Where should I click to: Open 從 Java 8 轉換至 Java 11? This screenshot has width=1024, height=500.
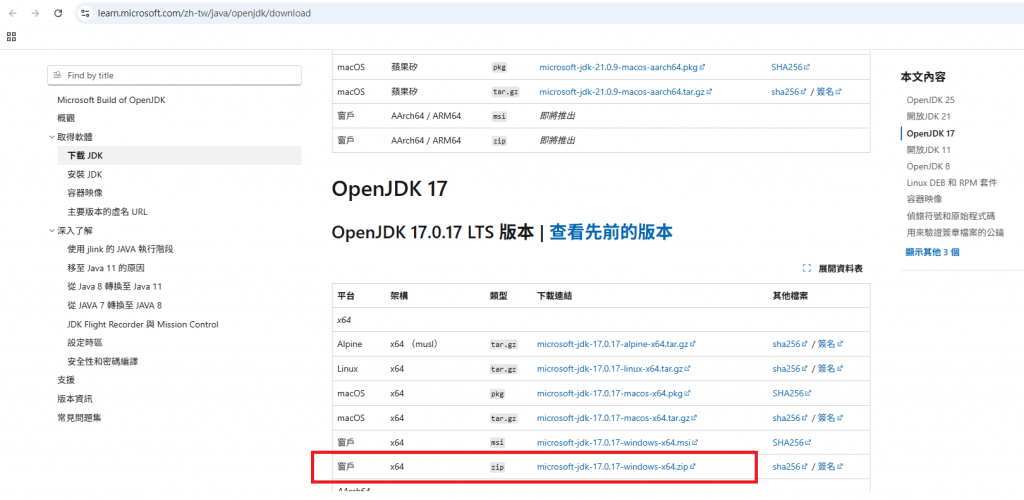click(x=114, y=286)
